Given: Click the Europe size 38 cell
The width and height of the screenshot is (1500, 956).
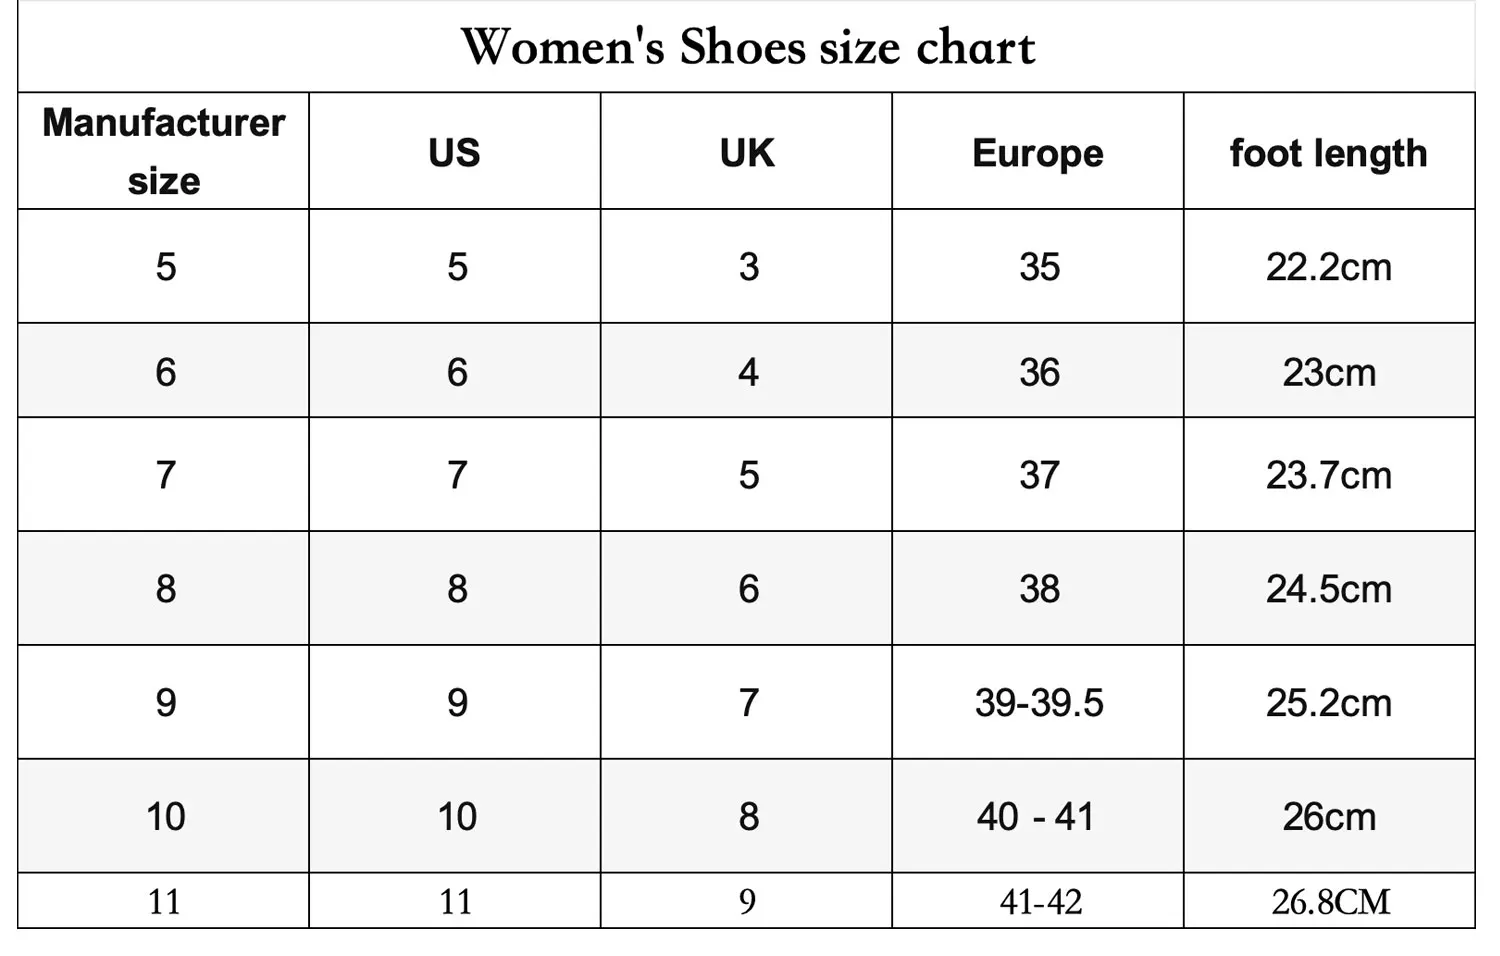Looking at the screenshot, I should 1039,589.
